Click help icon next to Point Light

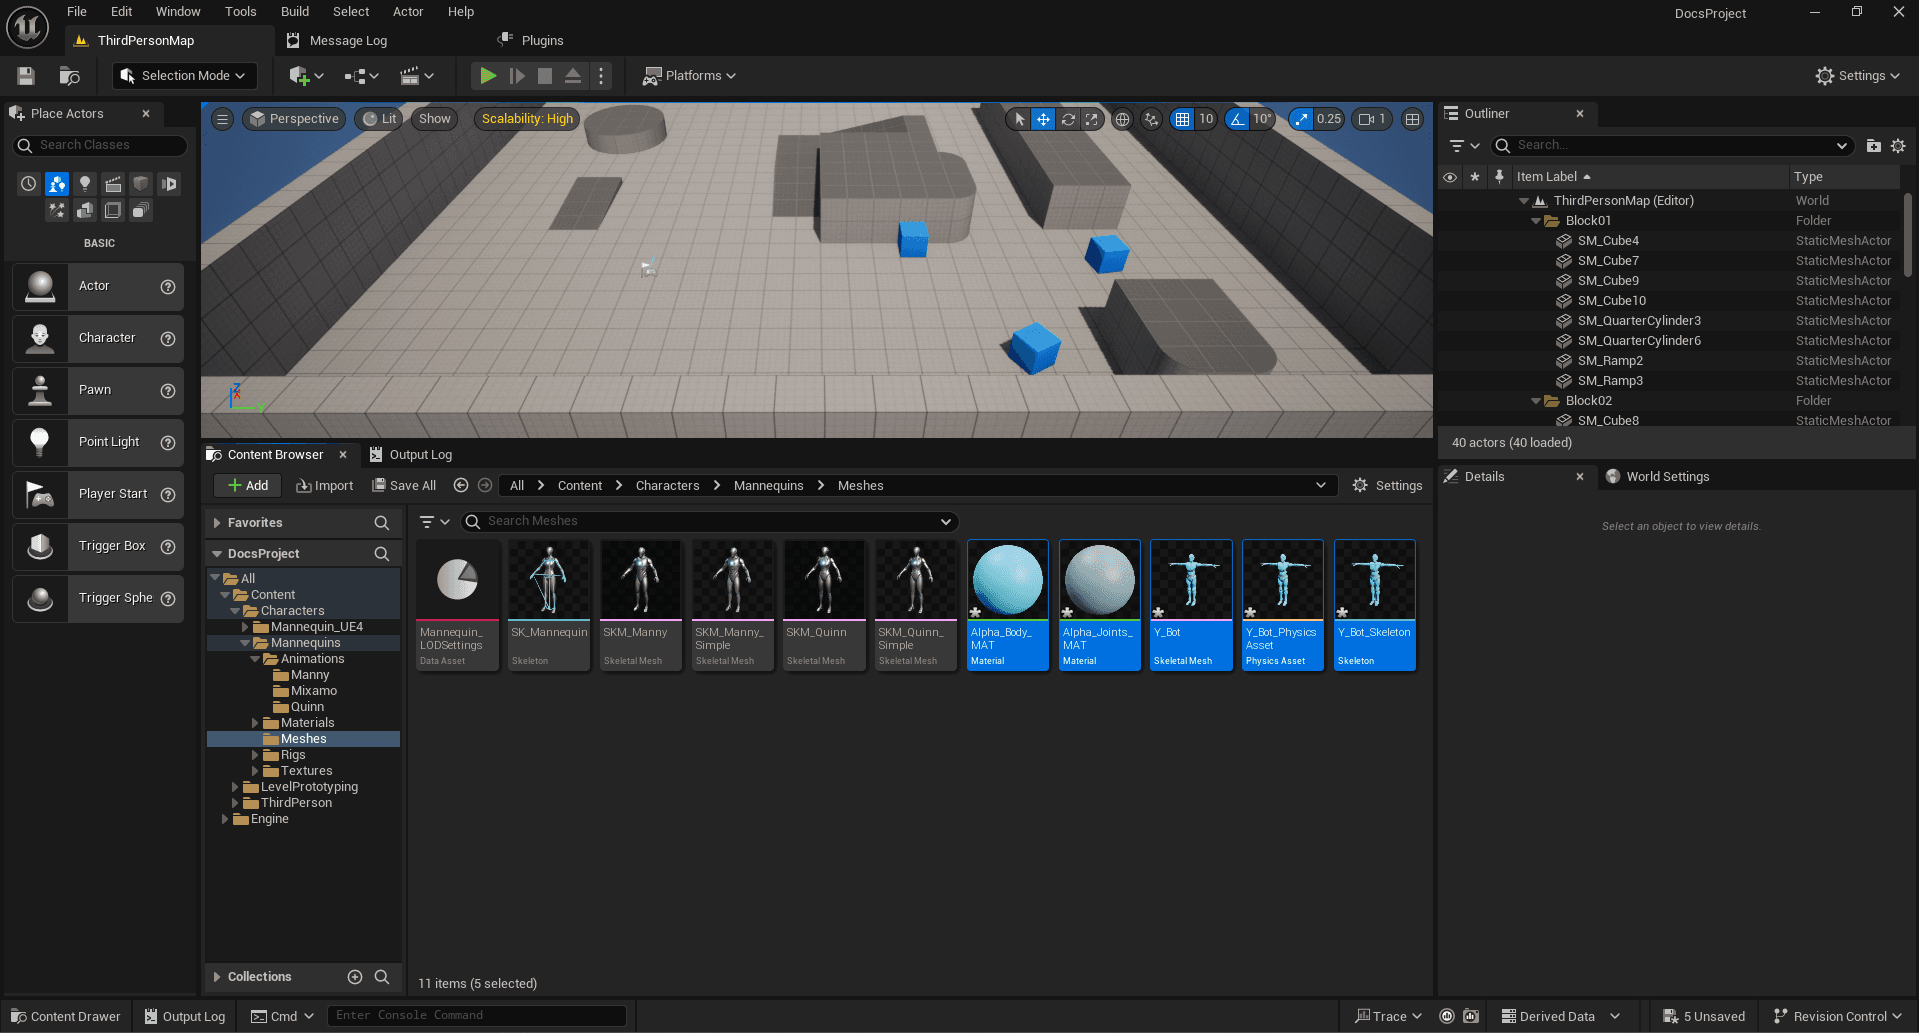[x=168, y=443]
